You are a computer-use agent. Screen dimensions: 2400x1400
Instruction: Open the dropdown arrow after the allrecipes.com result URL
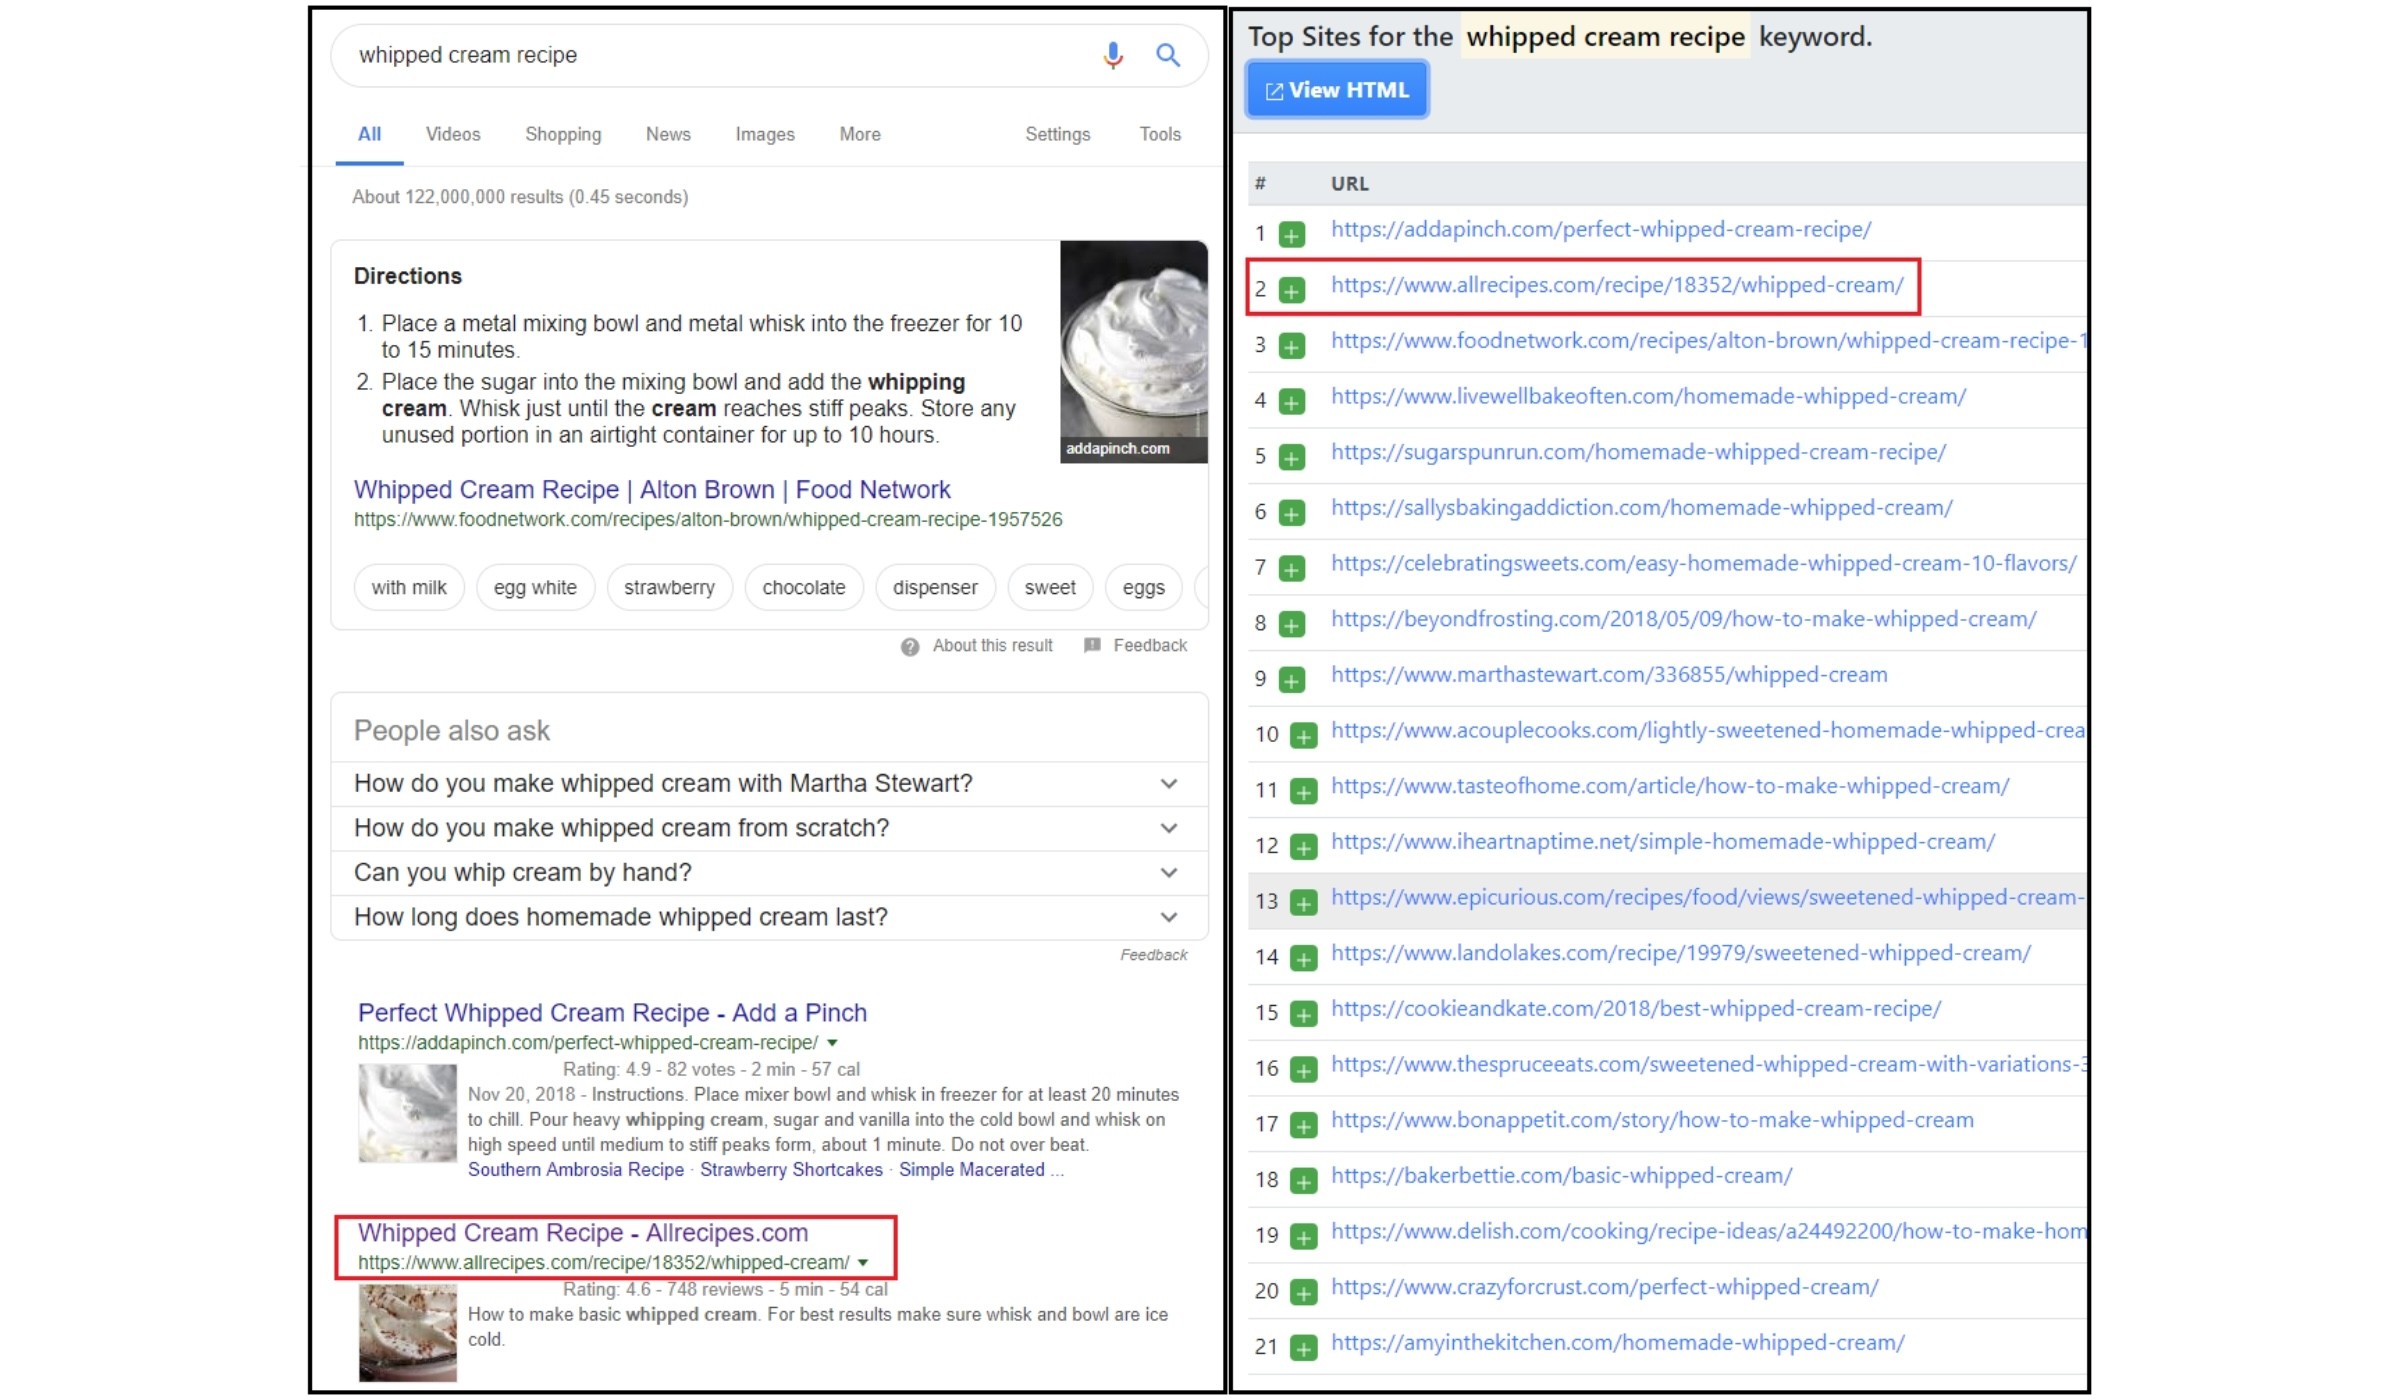(863, 1263)
